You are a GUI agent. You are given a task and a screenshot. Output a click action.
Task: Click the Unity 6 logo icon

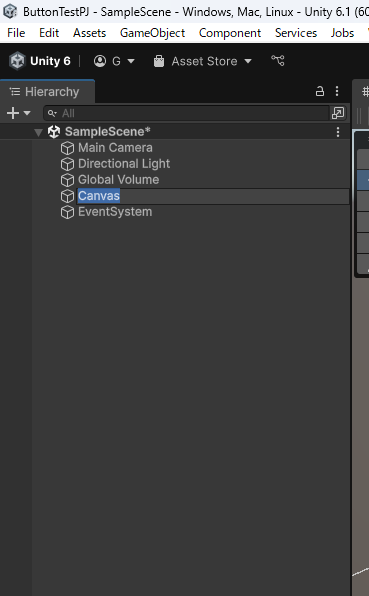tap(17, 61)
